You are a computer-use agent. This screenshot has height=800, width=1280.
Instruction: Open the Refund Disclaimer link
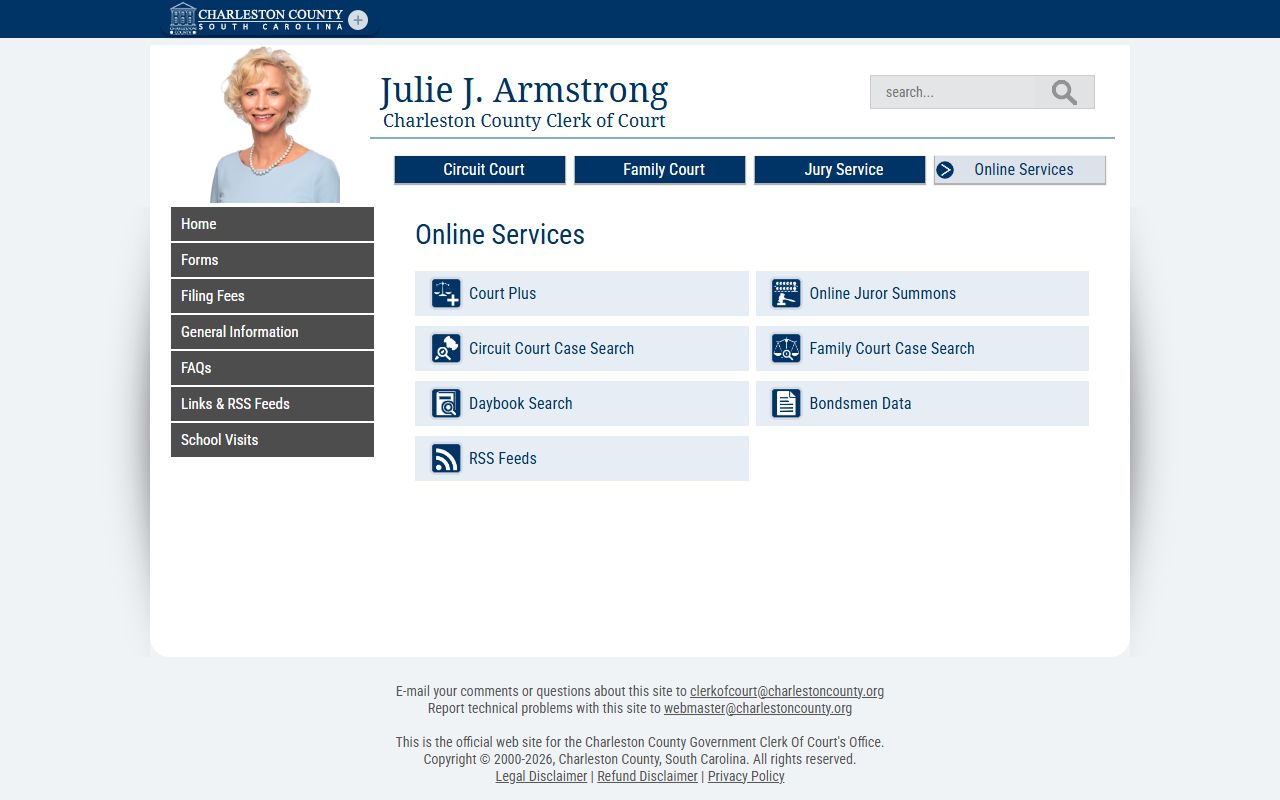pyautogui.click(x=647, y=776)
